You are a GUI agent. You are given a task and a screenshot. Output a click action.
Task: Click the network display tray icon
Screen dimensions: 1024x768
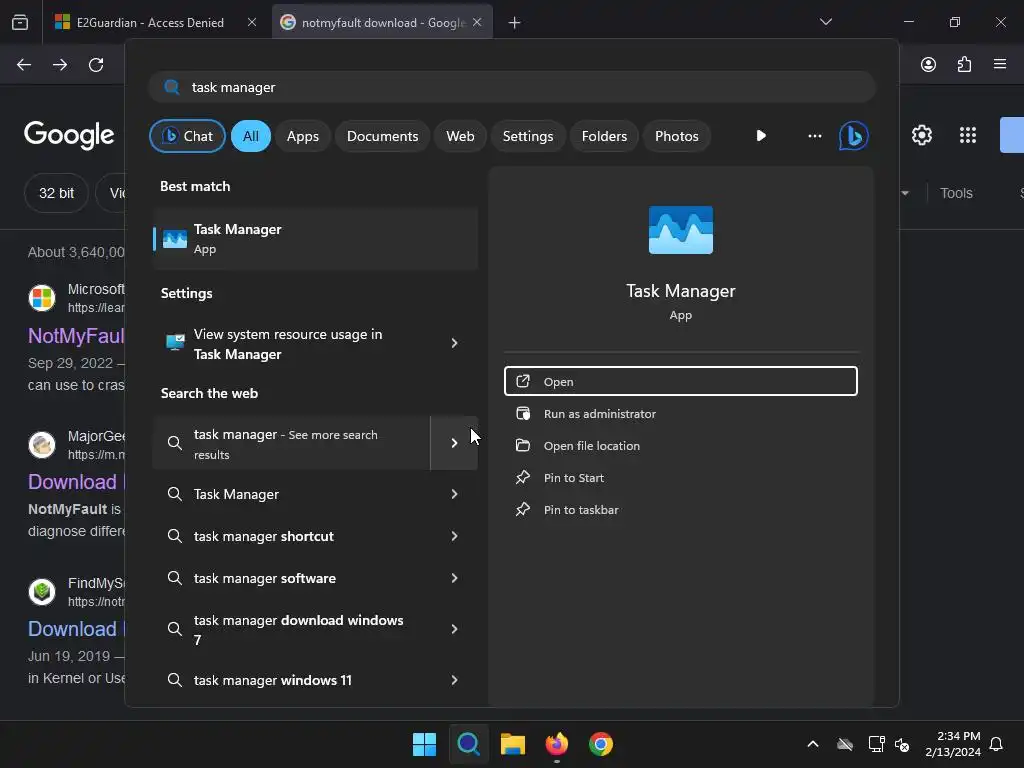(x=876, y=744)
